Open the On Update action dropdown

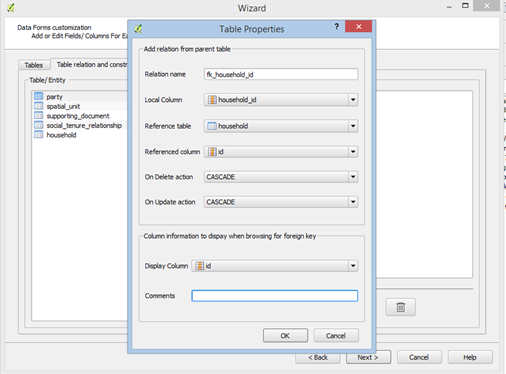(x=353, y=202)
